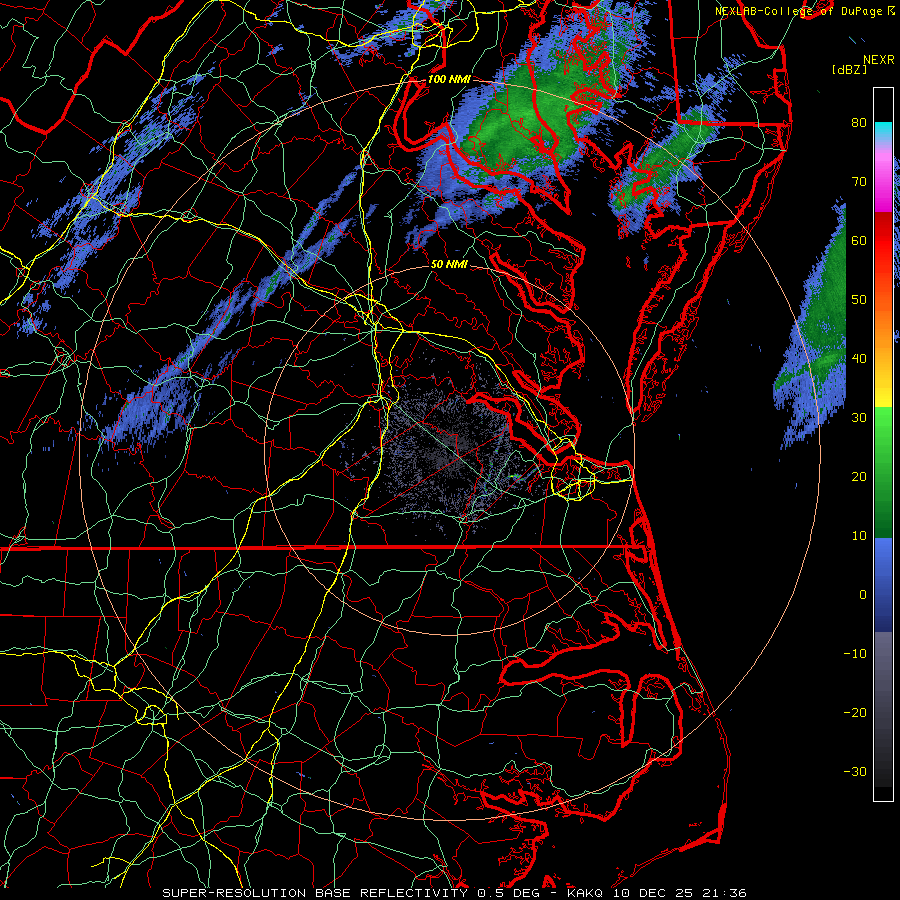Click the NEXR label above color scale

879,60
